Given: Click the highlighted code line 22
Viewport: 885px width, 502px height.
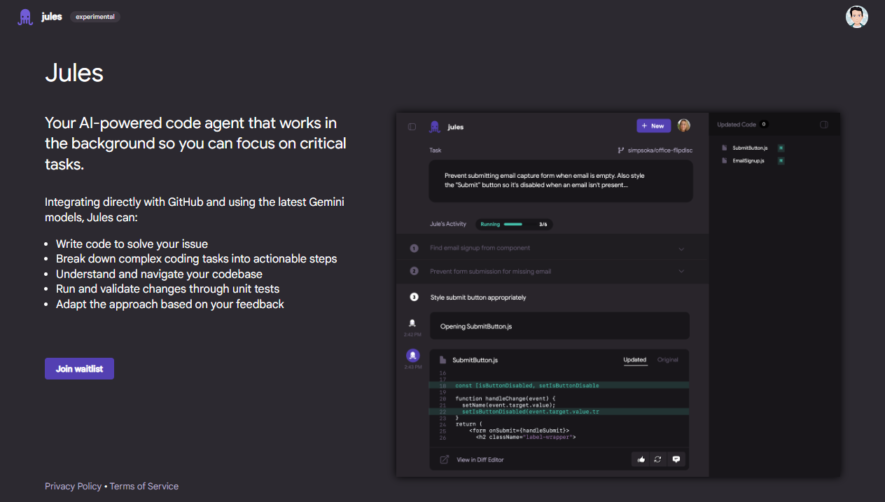Looking at the screenshot, I should click(559, 412).
